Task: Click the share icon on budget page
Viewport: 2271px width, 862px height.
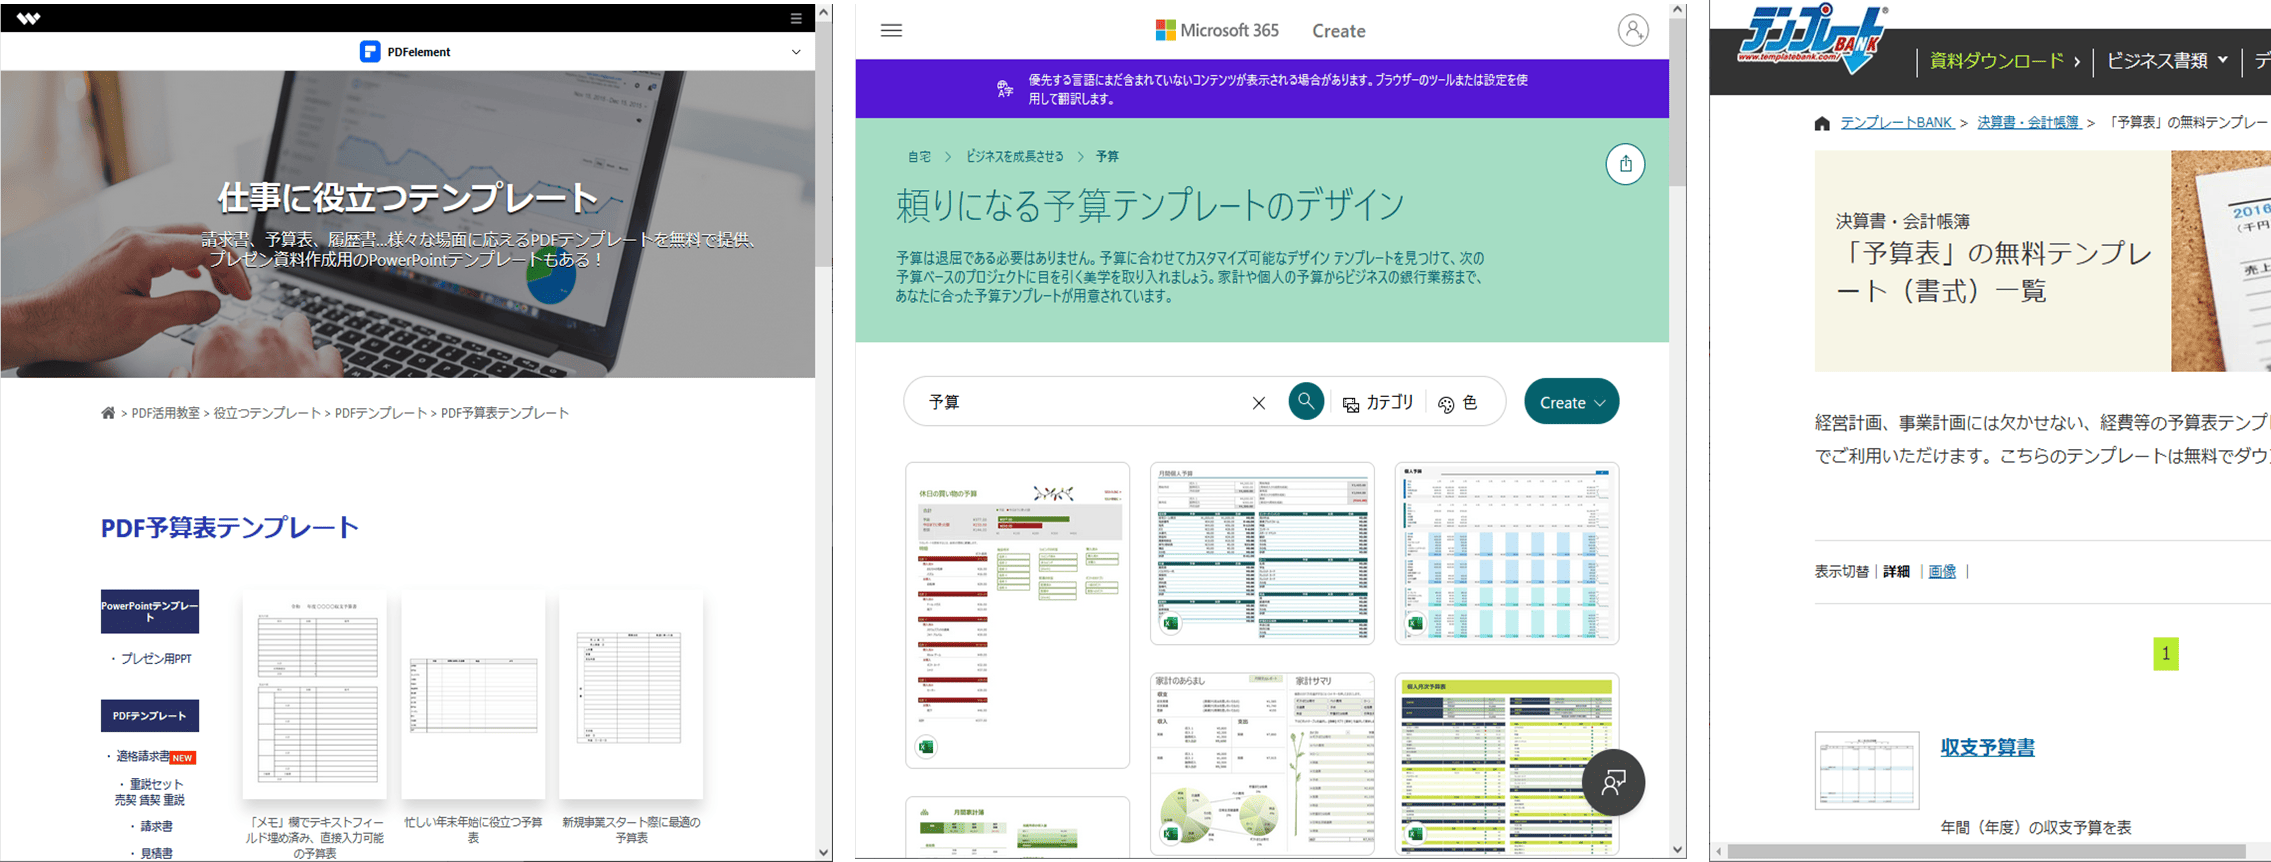Action: tap(1626, 164)
